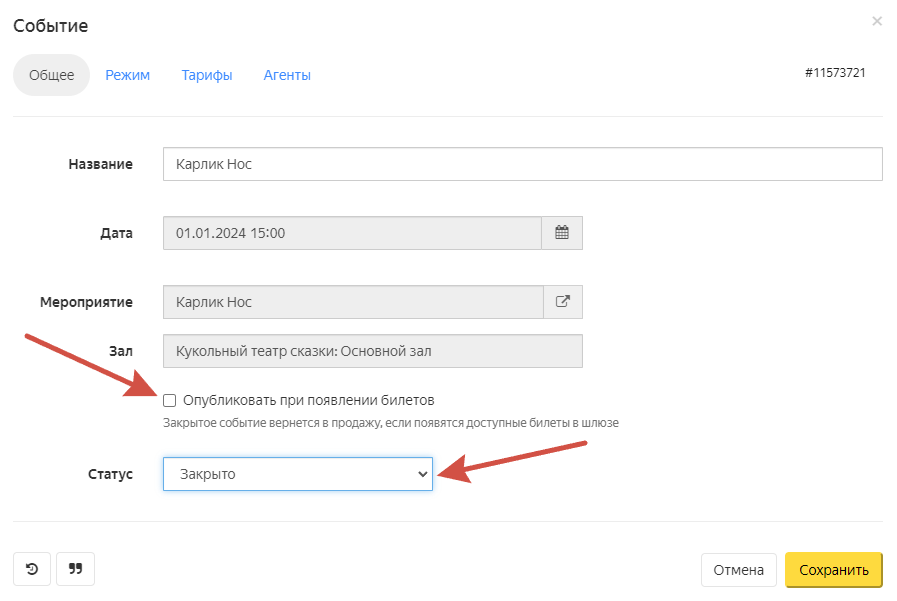This screenshot has width=897, height=601.
Task: Enable "Опубликовать при появлении билетов" checkbox
Action: click(170, 400)
